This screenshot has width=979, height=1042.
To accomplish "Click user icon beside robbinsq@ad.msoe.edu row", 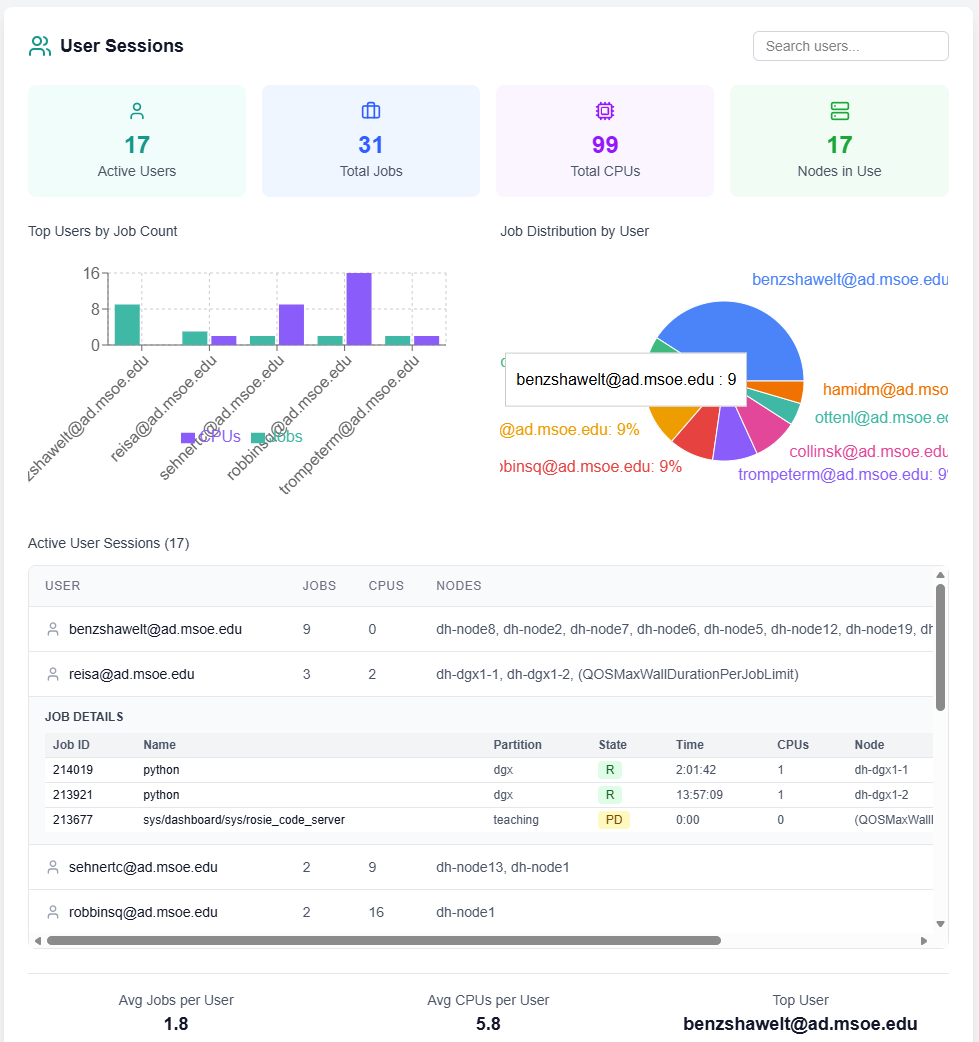I will pyautogui.click(x=53, y=913).
